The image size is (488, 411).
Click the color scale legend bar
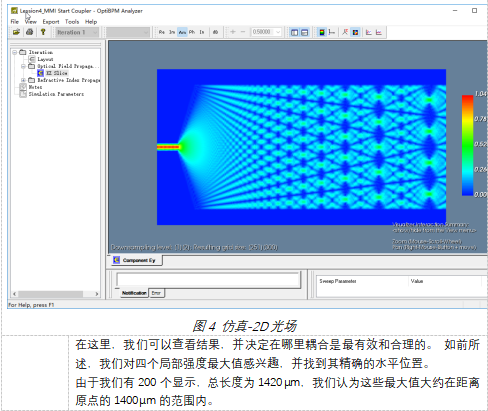click(x=467, y=145)
